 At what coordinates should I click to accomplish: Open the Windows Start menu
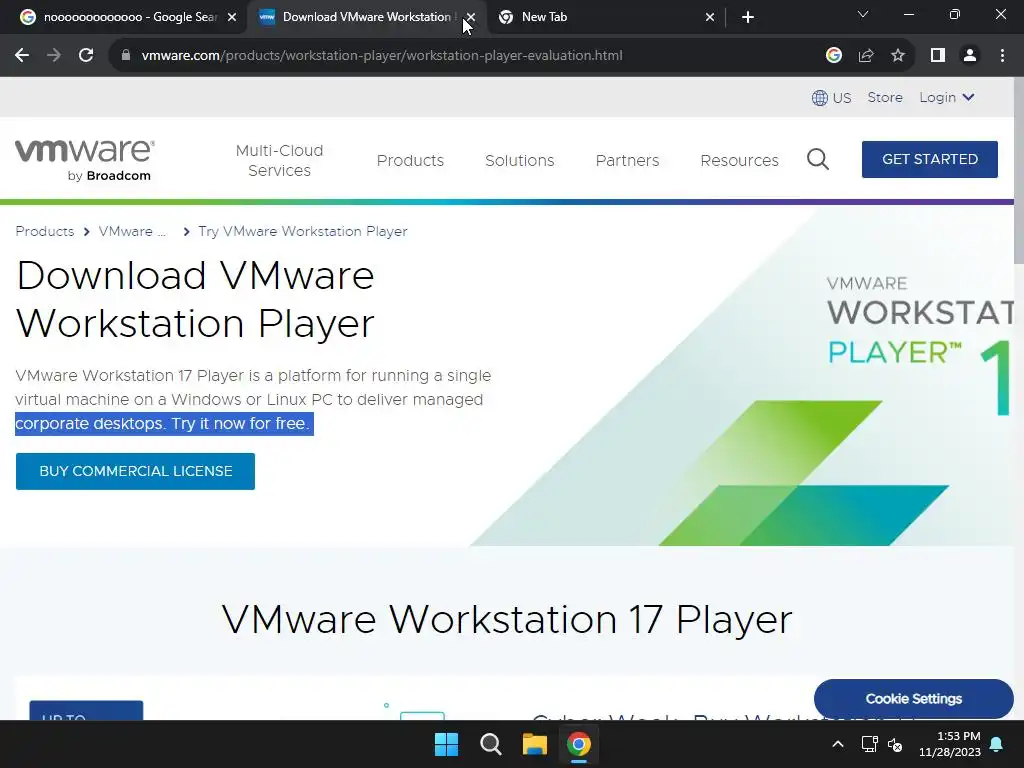point(447,744)
